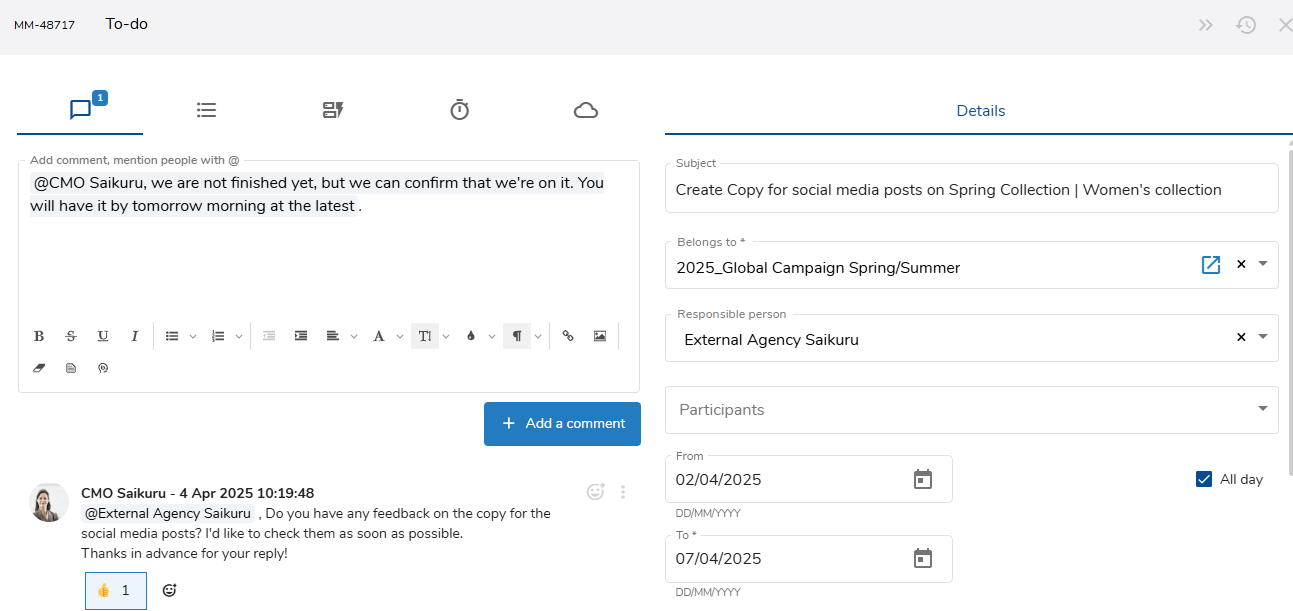This screenshot has width=1293, height=611.
Task: Click the font family icon
Action: click(379, 336)
